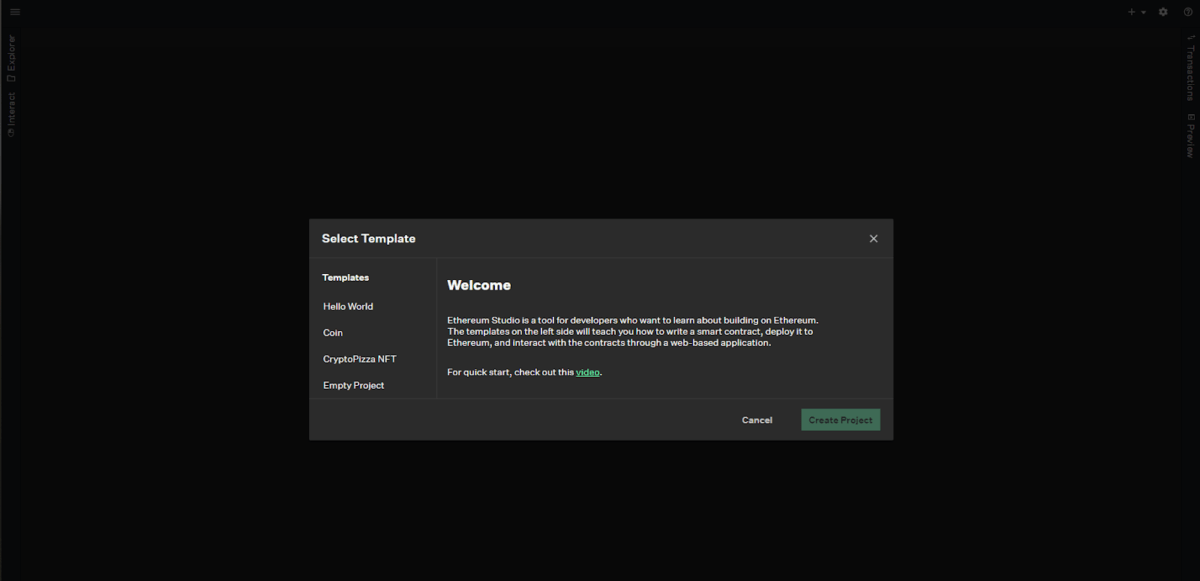Image resolution: width=1200 pixels, height=581 pixels.
Task: Close the Select Template dialog
Action: tap(873, 239)
